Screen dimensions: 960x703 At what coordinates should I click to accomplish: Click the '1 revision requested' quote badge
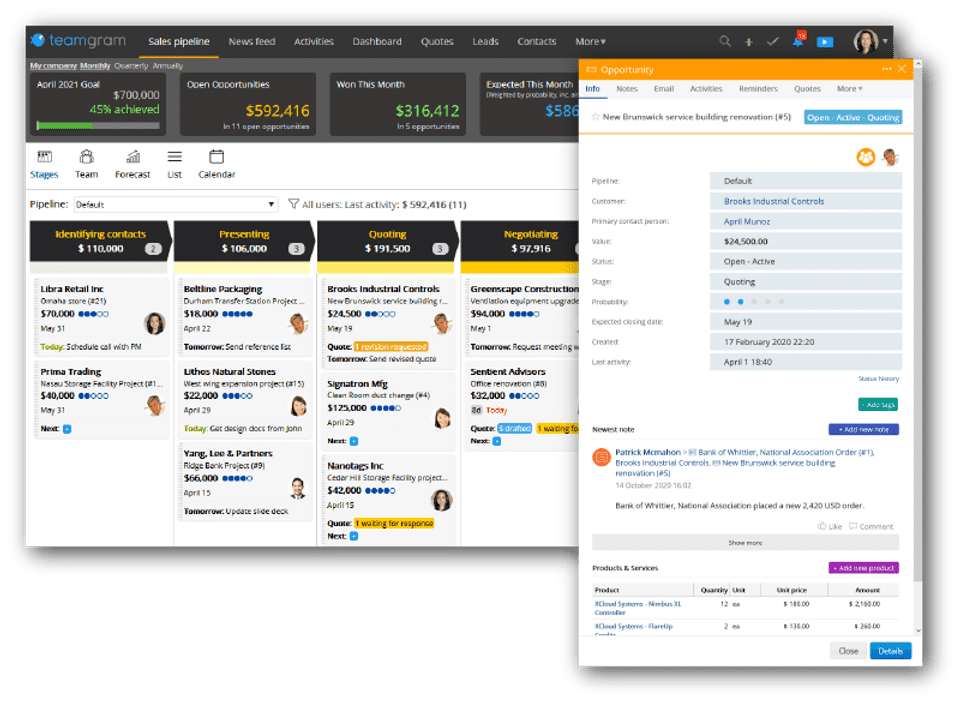(x=391, y=347)
